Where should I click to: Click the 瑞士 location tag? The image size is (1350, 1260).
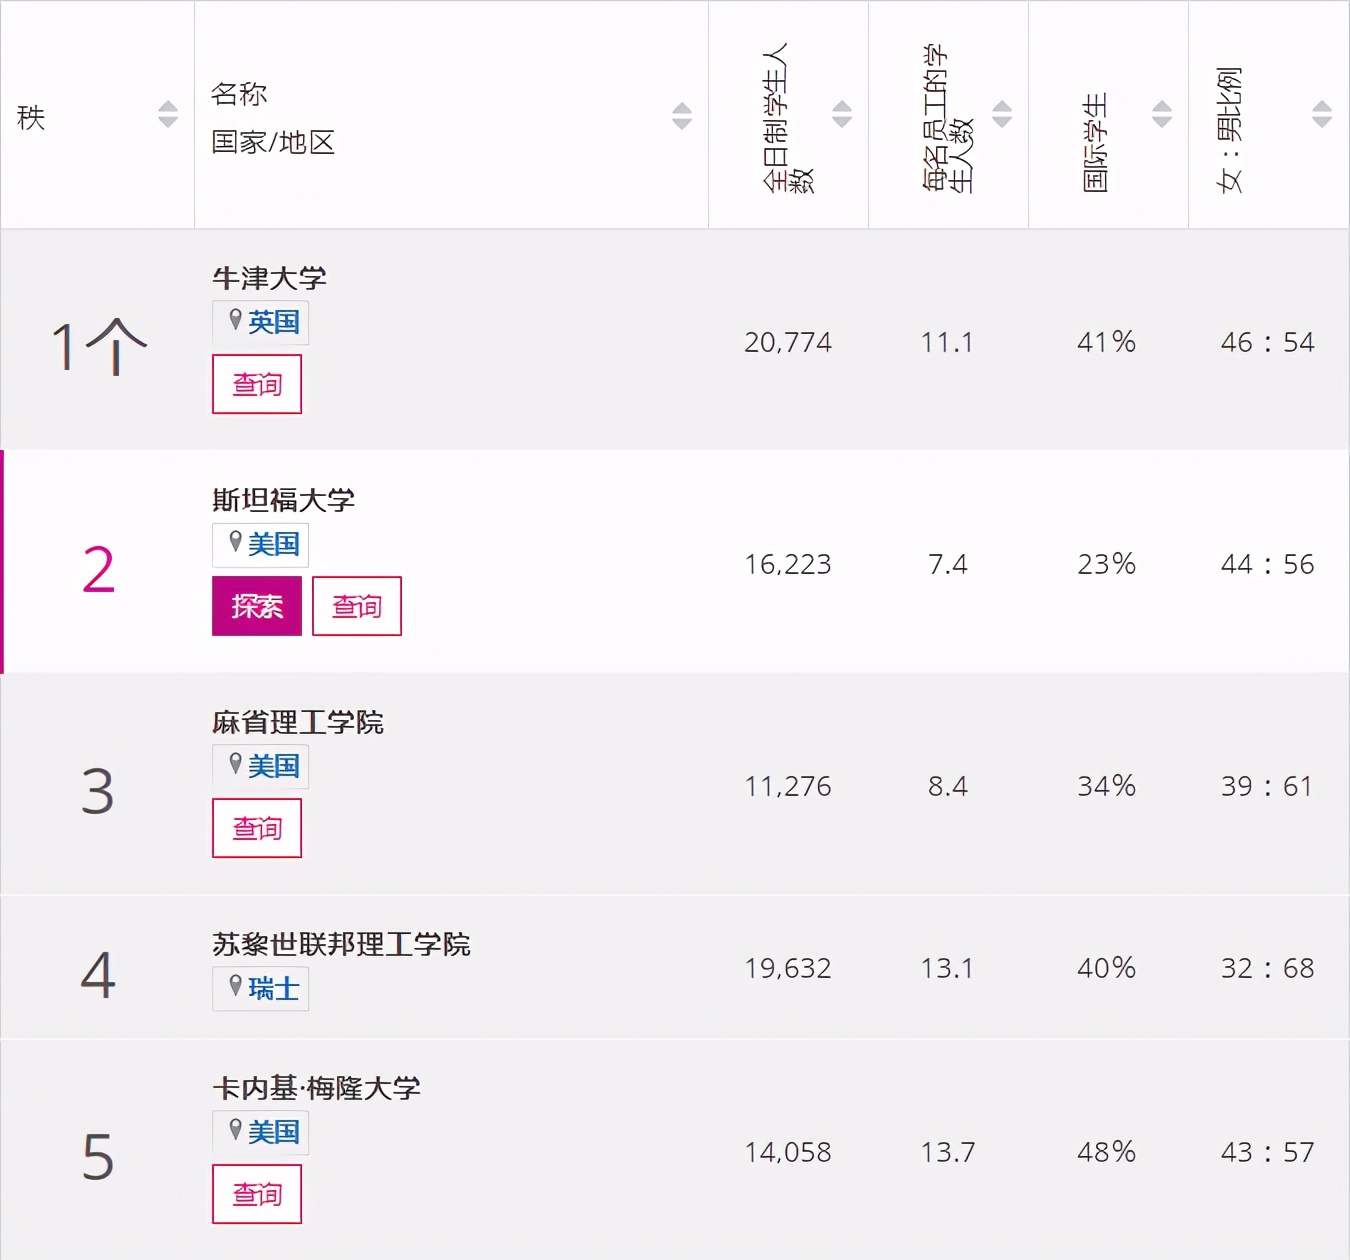click(x=261, y=988)
